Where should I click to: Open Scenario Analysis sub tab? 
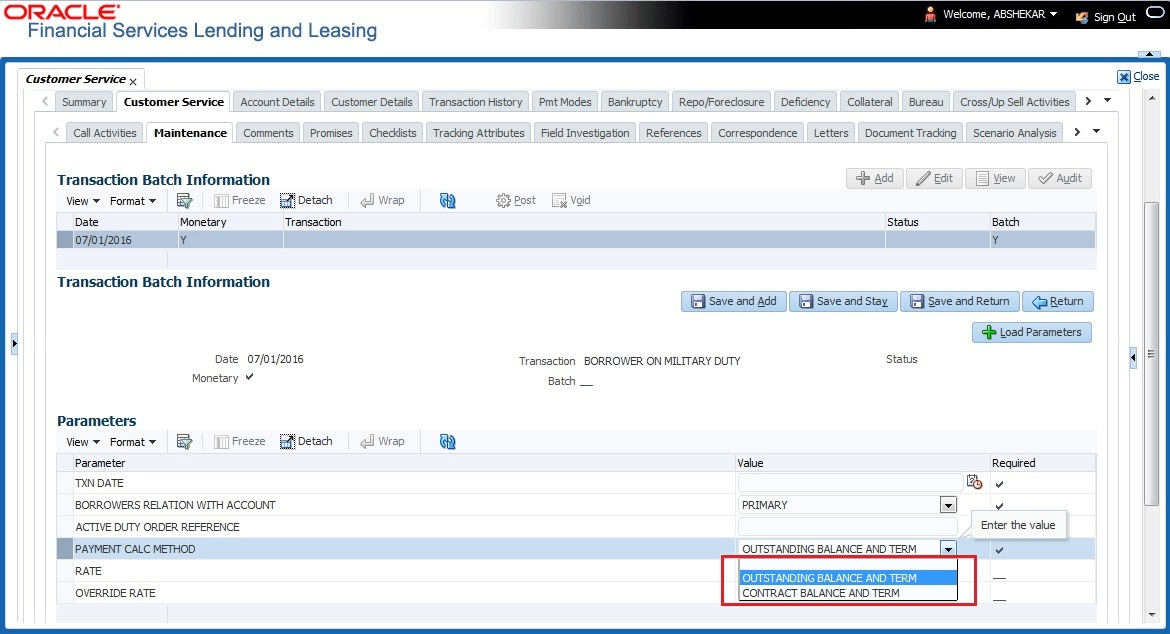coord(1015,133)
